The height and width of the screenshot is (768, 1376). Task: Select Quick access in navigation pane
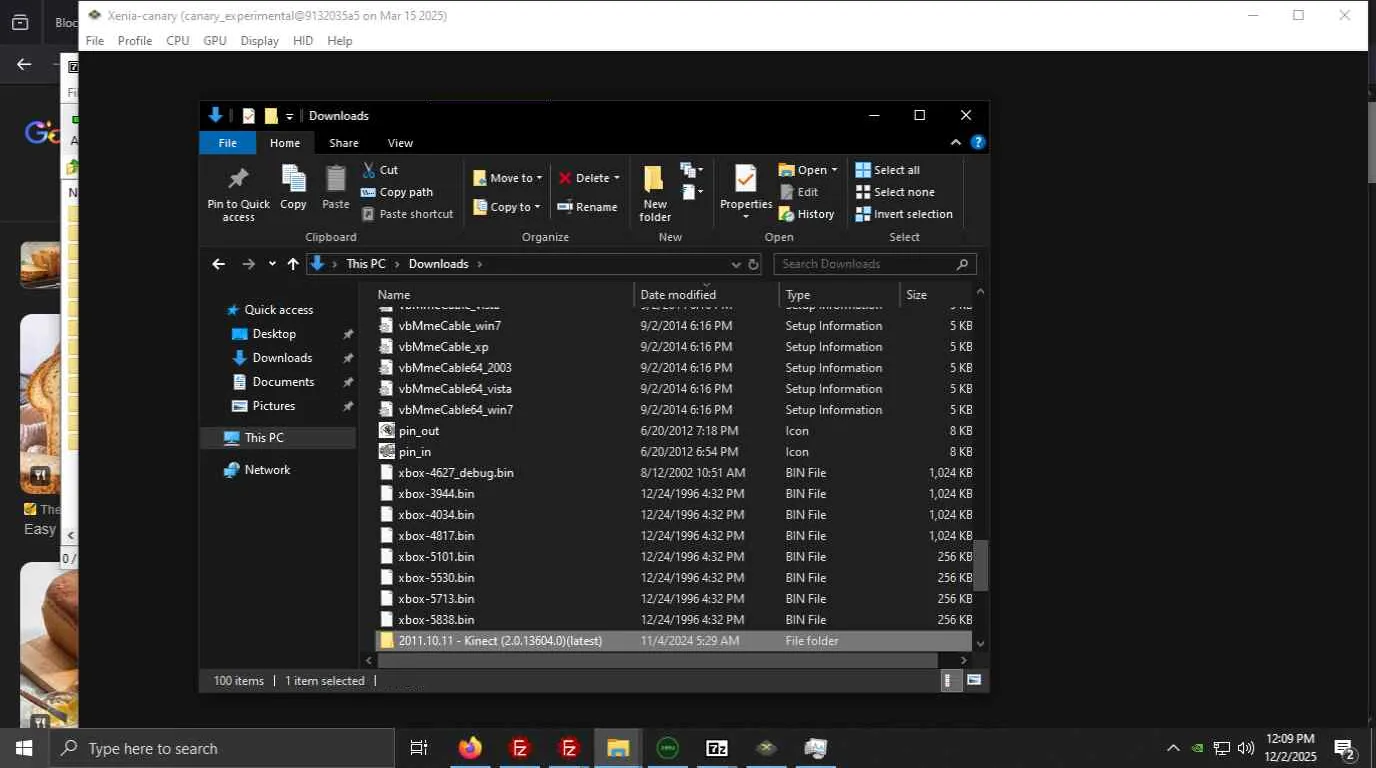[279, 310]
